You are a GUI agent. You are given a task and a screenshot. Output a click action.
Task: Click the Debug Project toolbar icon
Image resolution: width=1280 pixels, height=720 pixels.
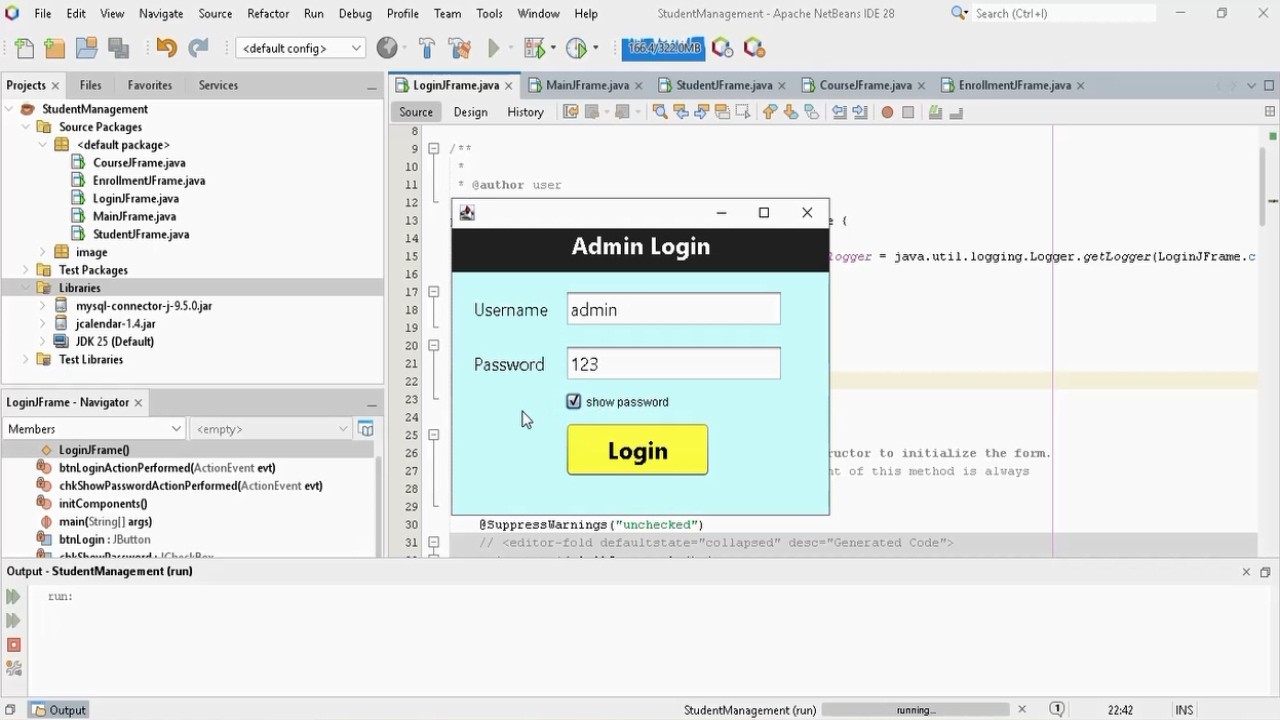[x=533, y=48]
